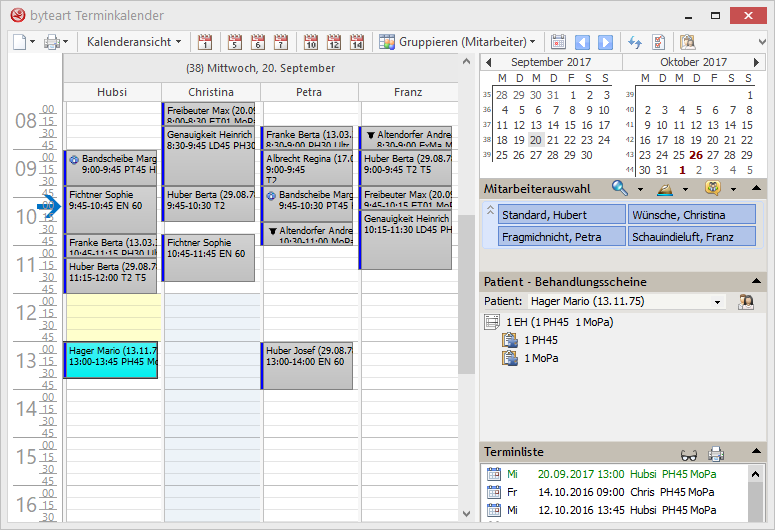Screen dimensions: 775x530
Task: Switch to the 14-day view icon
Action: 357,42
